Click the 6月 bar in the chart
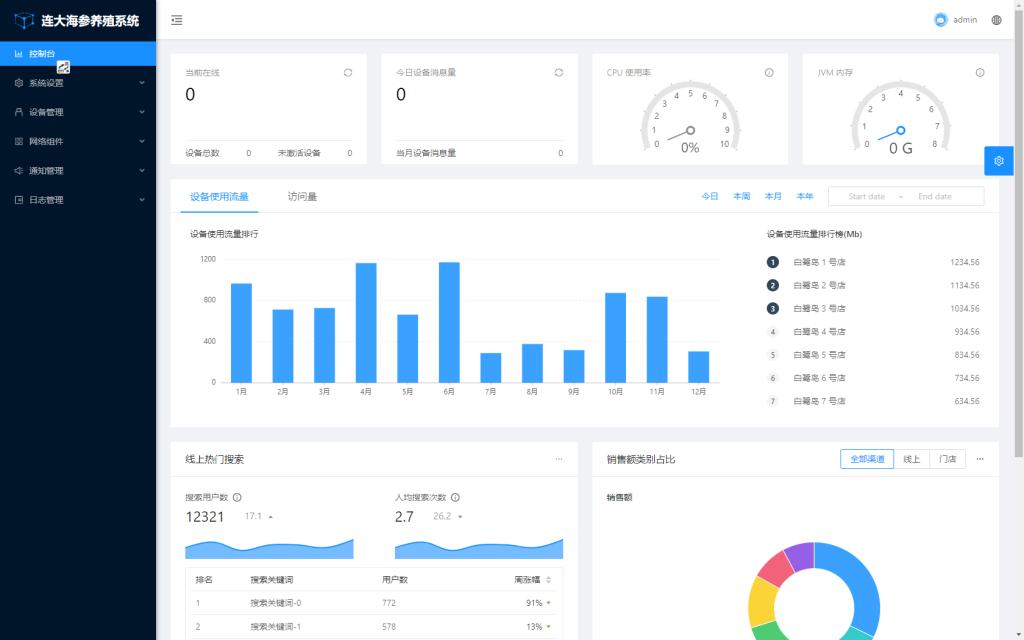This screenshot has height=640, width=1024. coord(449,323)
